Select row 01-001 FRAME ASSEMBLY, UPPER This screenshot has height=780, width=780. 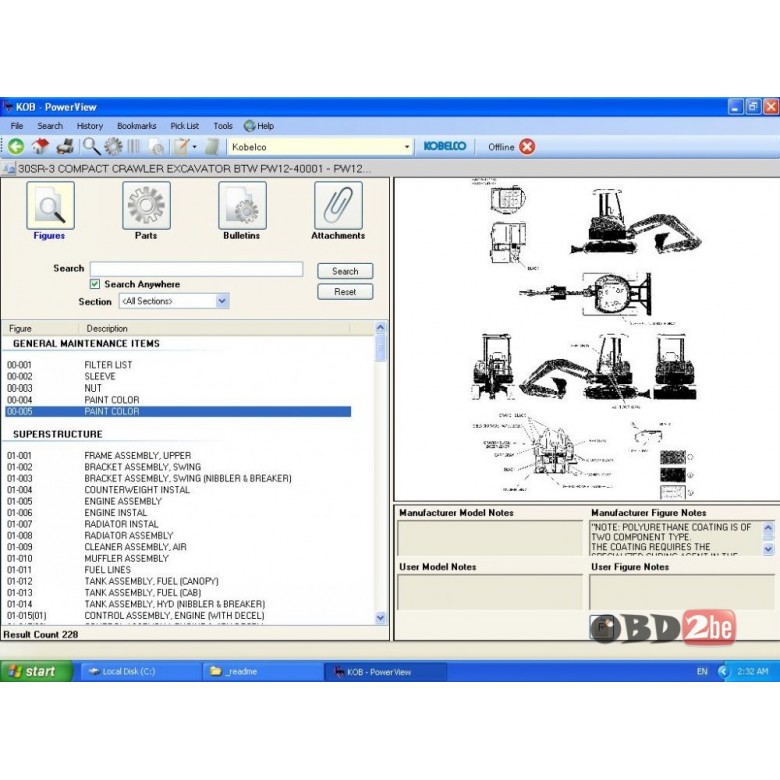[178, 455]
